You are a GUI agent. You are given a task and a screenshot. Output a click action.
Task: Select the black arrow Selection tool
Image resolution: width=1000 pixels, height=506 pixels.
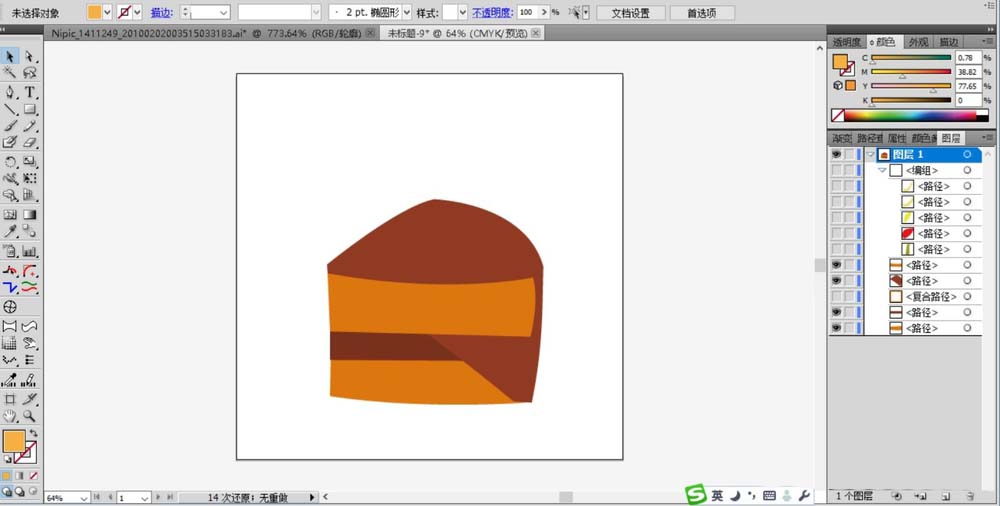(10, 56)
